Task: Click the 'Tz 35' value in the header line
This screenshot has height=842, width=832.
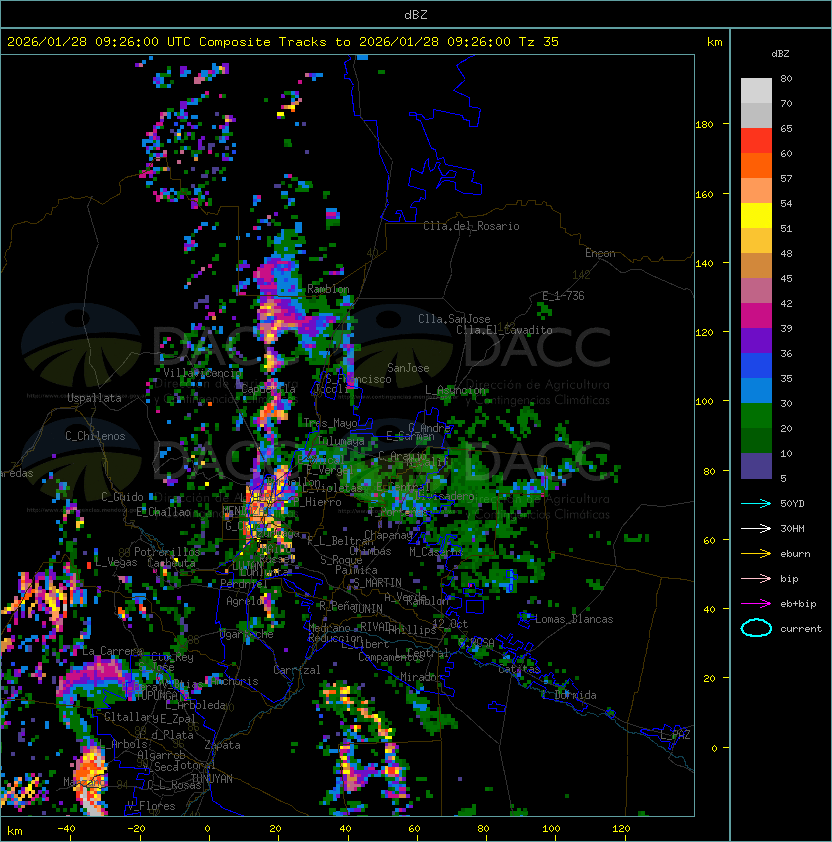Action: click(539, 42)
